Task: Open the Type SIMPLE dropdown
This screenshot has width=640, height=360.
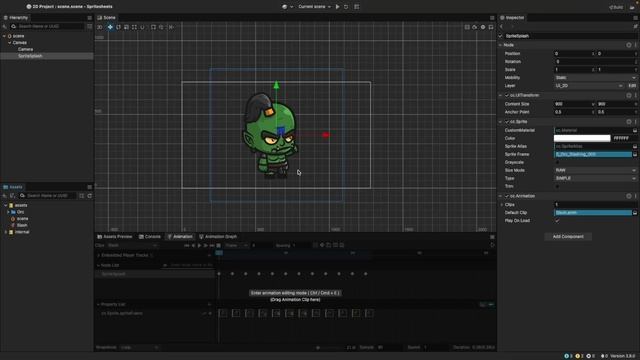Action: (595, 178)
